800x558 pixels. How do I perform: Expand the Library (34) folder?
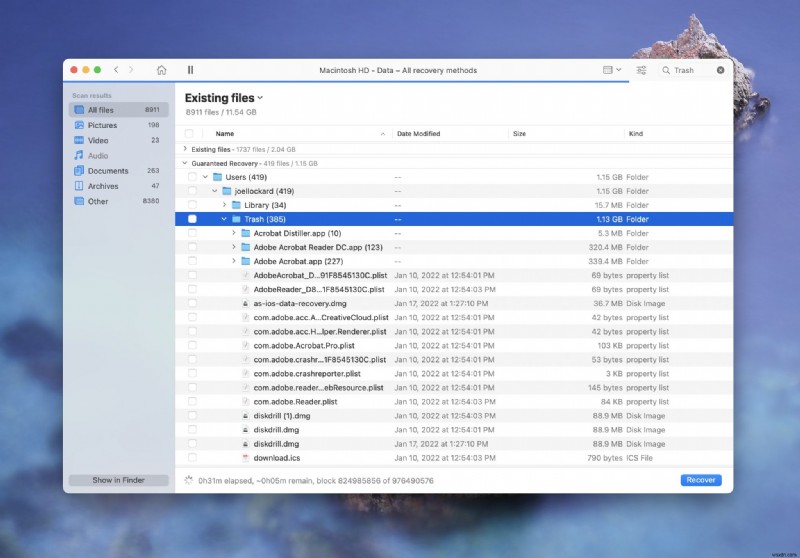coord(224,205)
